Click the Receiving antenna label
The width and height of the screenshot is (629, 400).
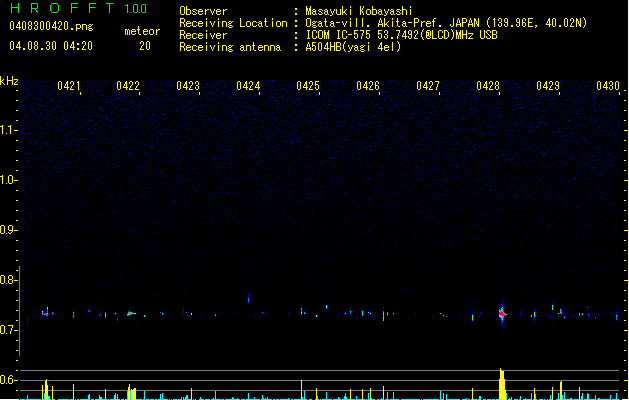click(x=230, y=47)
